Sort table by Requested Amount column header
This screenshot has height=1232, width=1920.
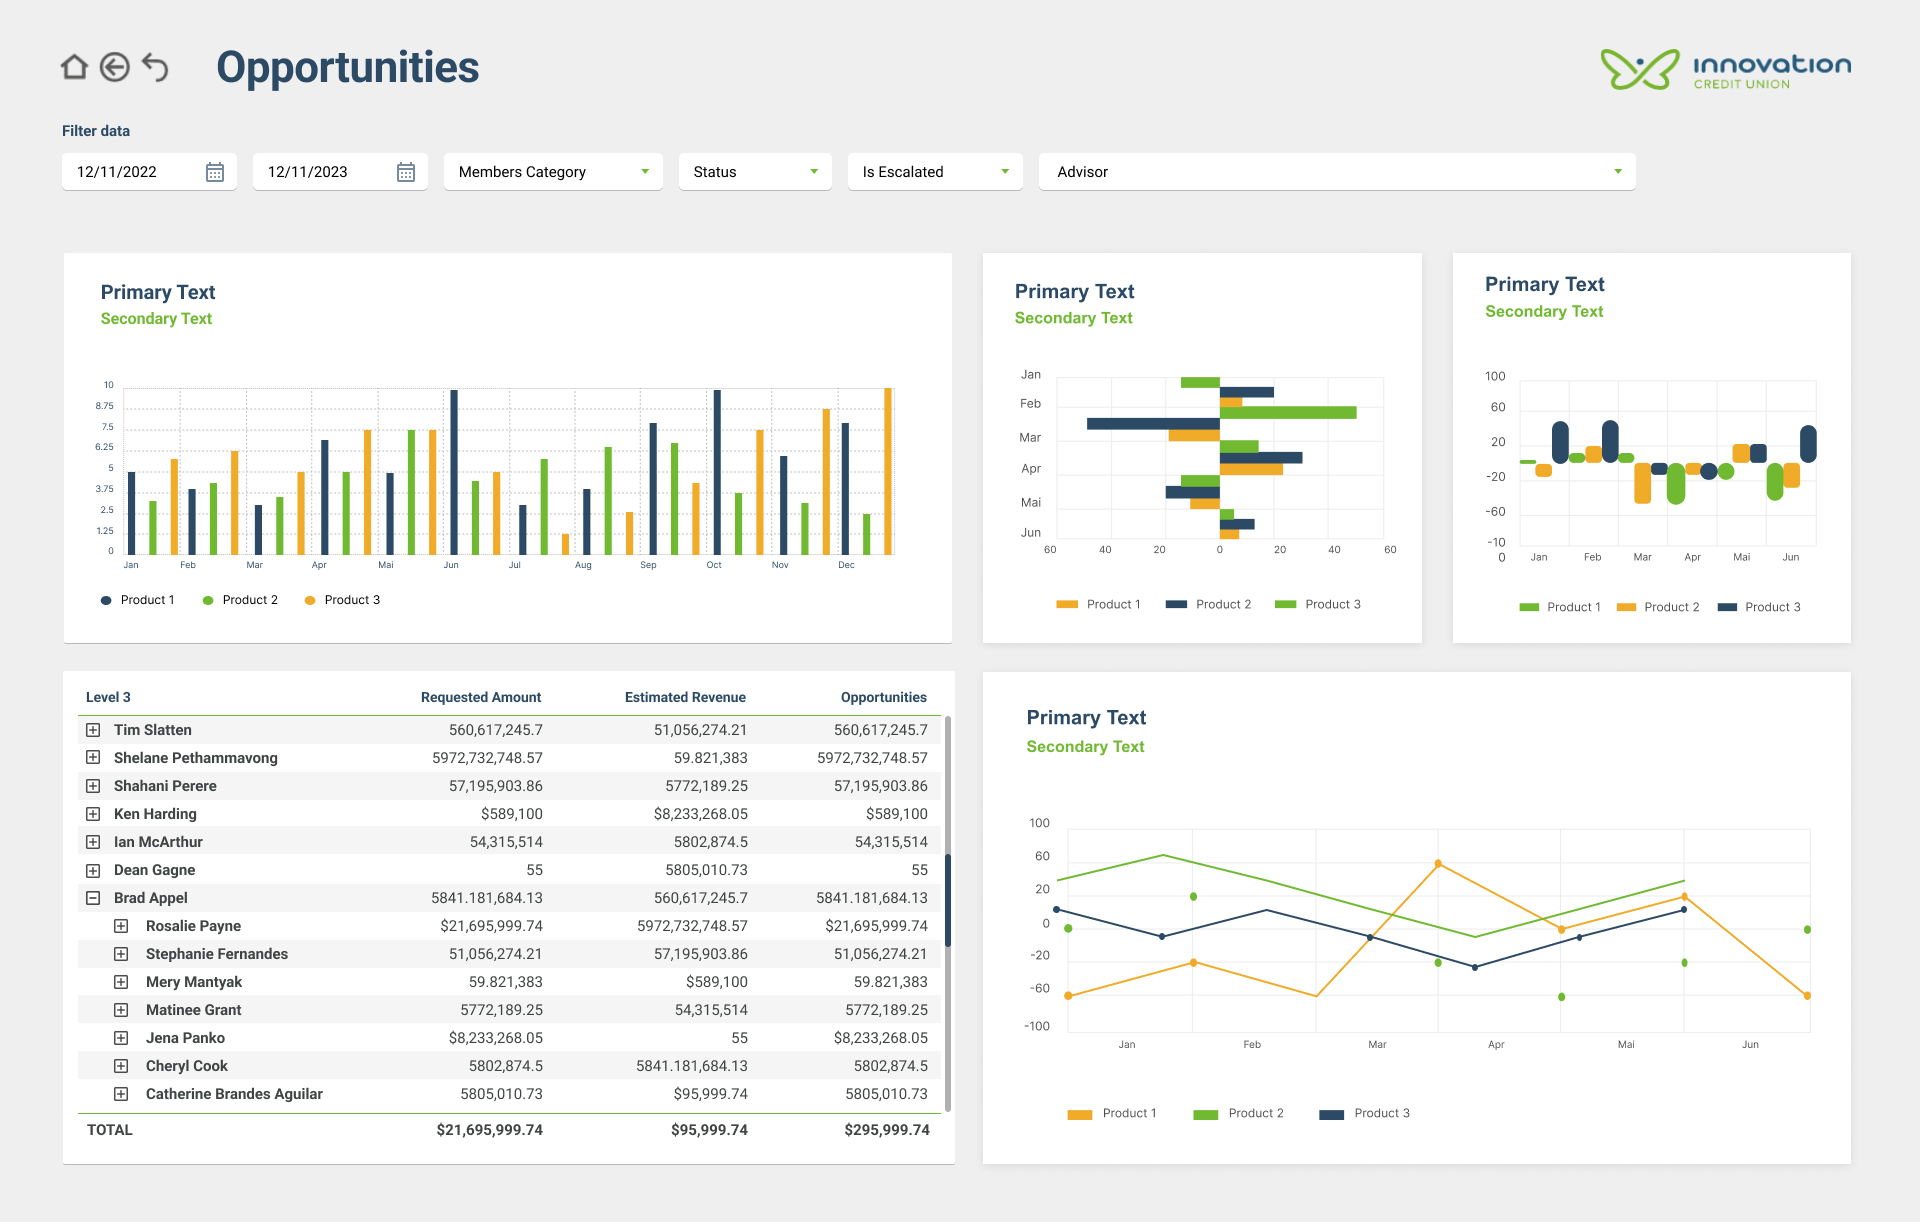coord(480,697)
